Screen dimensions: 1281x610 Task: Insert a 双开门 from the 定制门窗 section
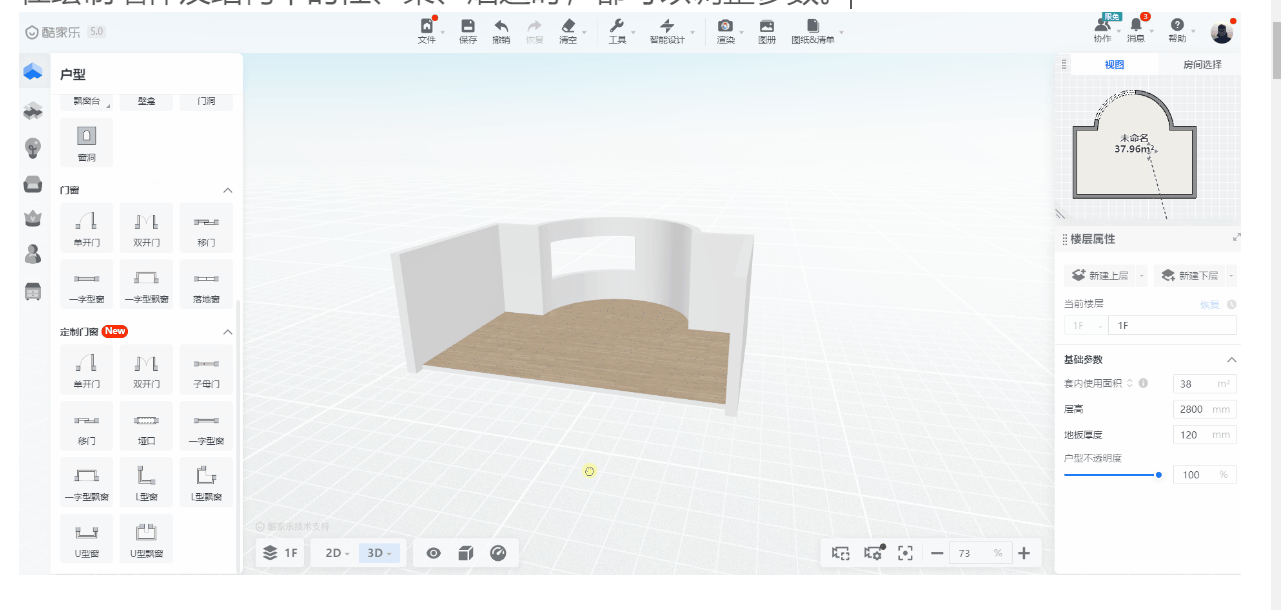(x=146, y=369)
